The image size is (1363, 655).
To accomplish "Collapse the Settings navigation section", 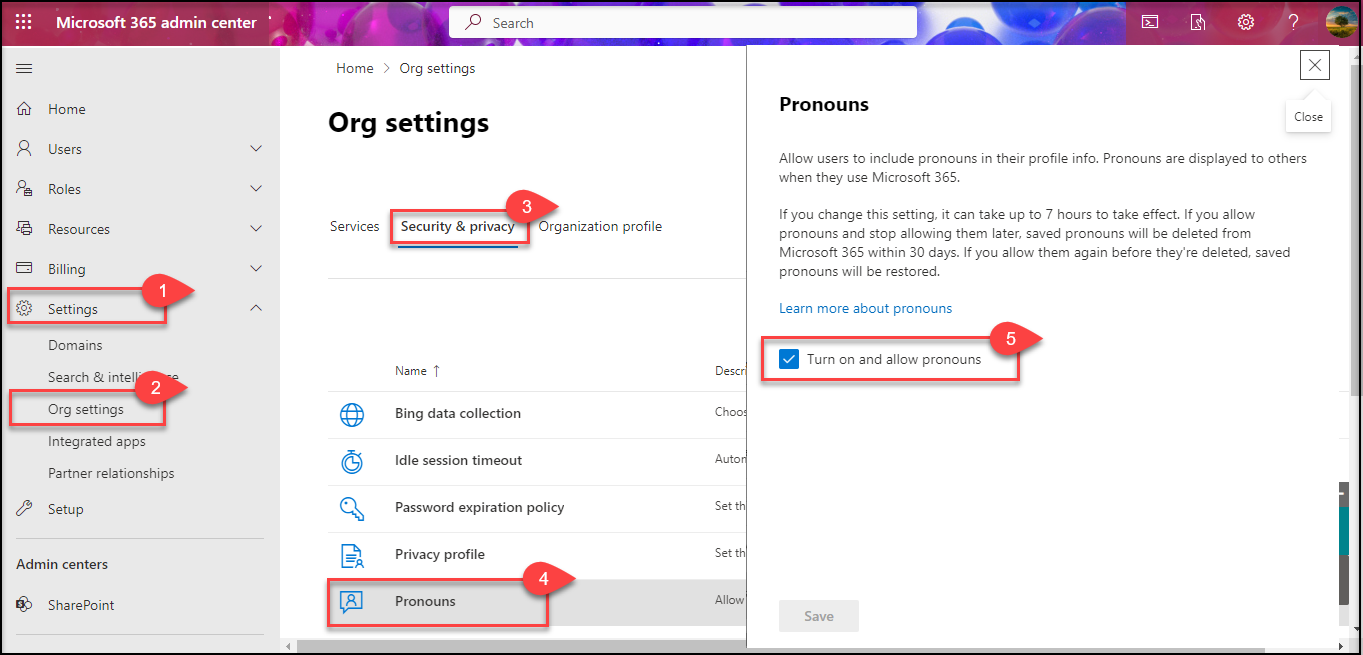I will tap(256, 309).
